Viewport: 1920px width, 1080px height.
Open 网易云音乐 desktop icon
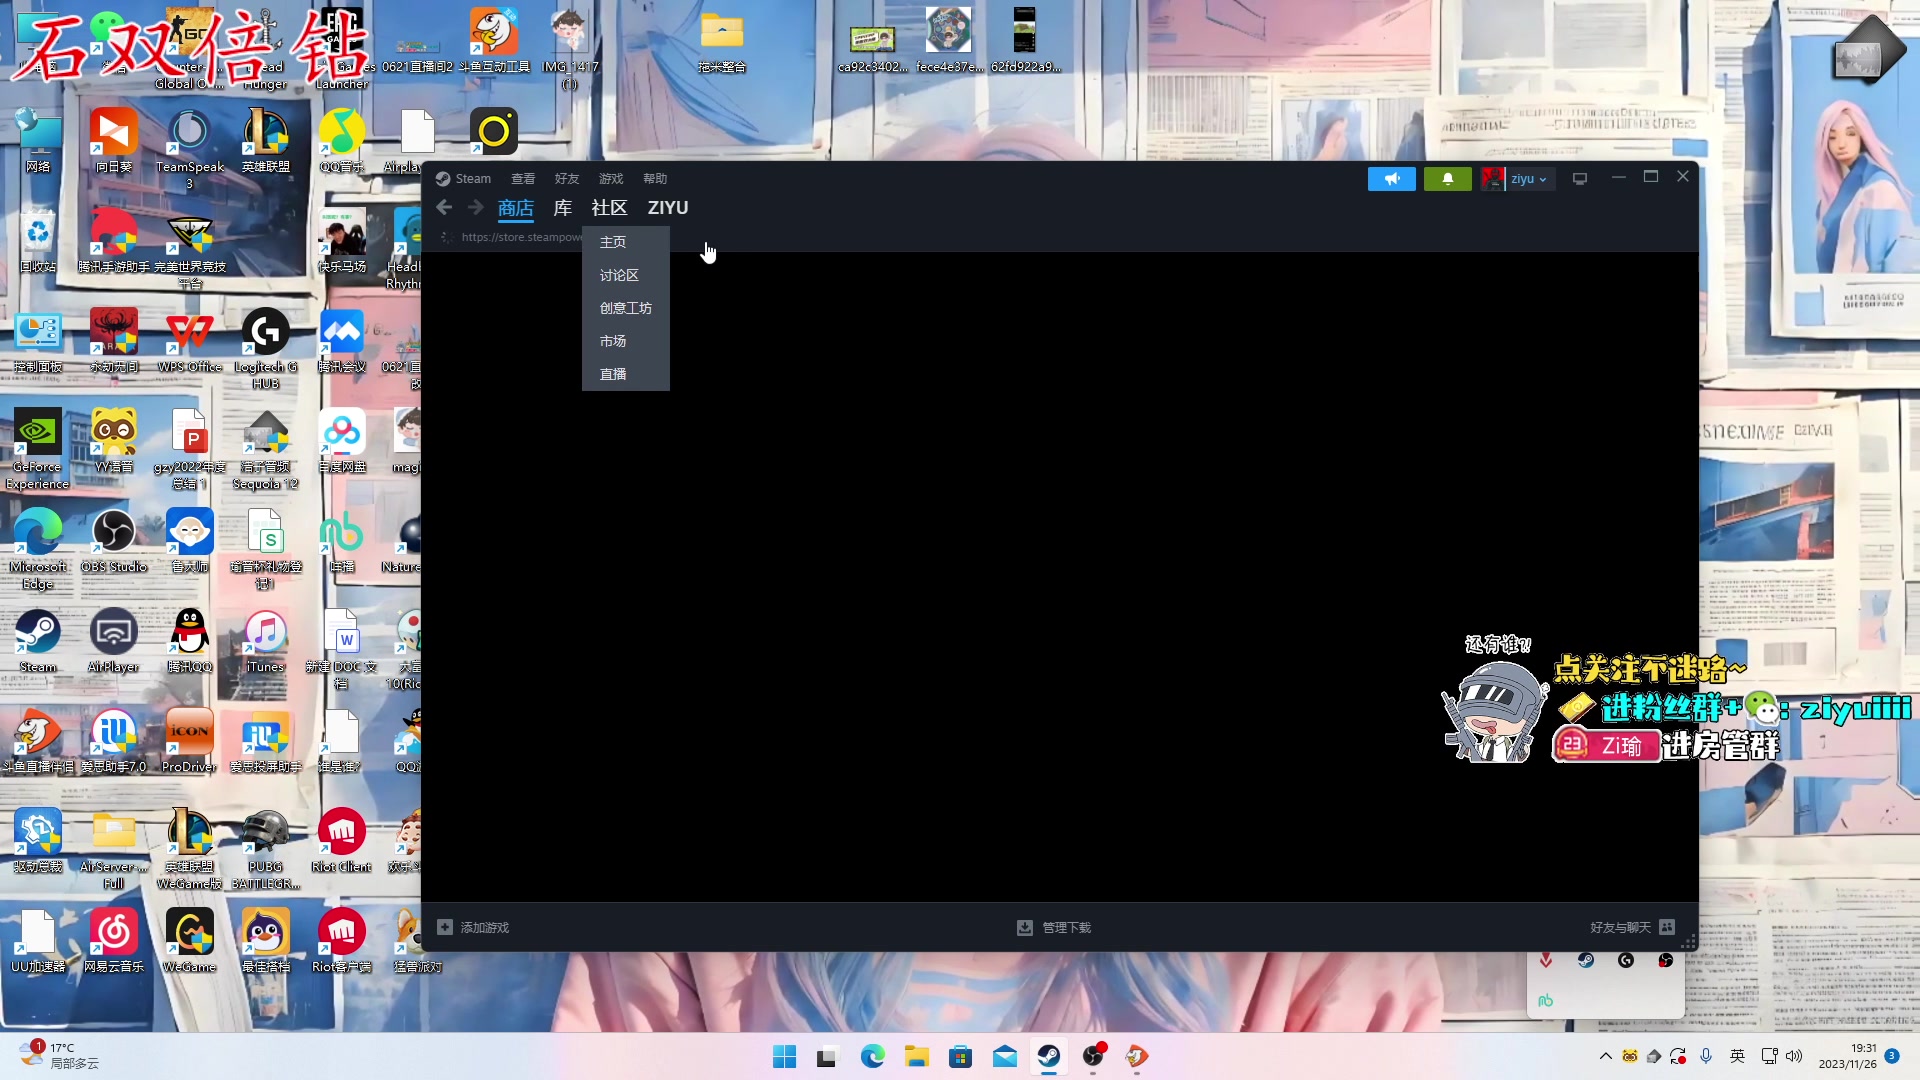pos(114,941)
